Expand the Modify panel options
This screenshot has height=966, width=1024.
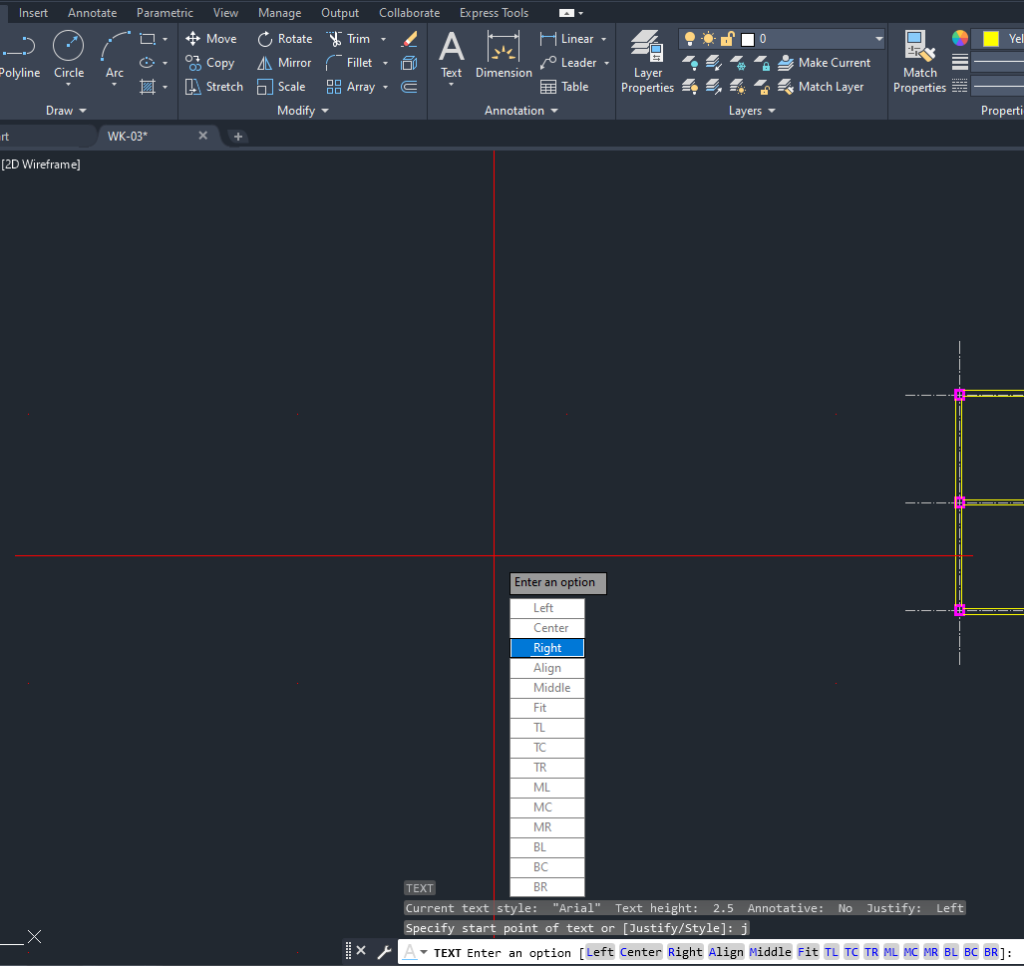303,111
